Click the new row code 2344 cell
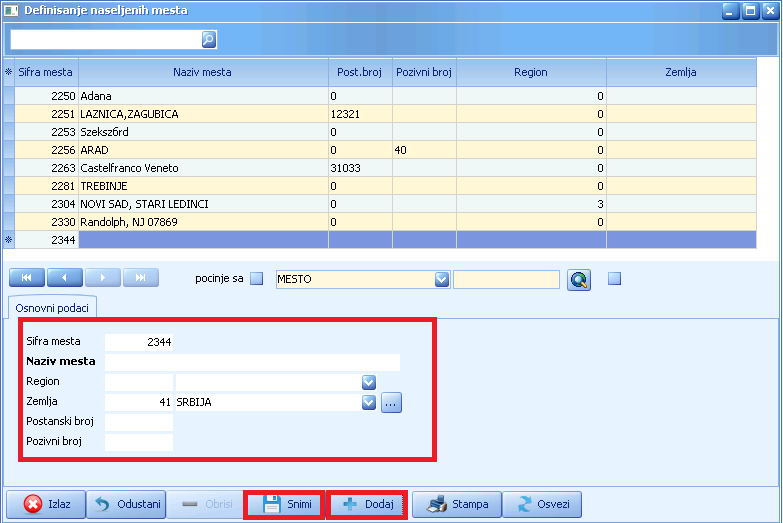The image size is (783, 523). point(46,240)
